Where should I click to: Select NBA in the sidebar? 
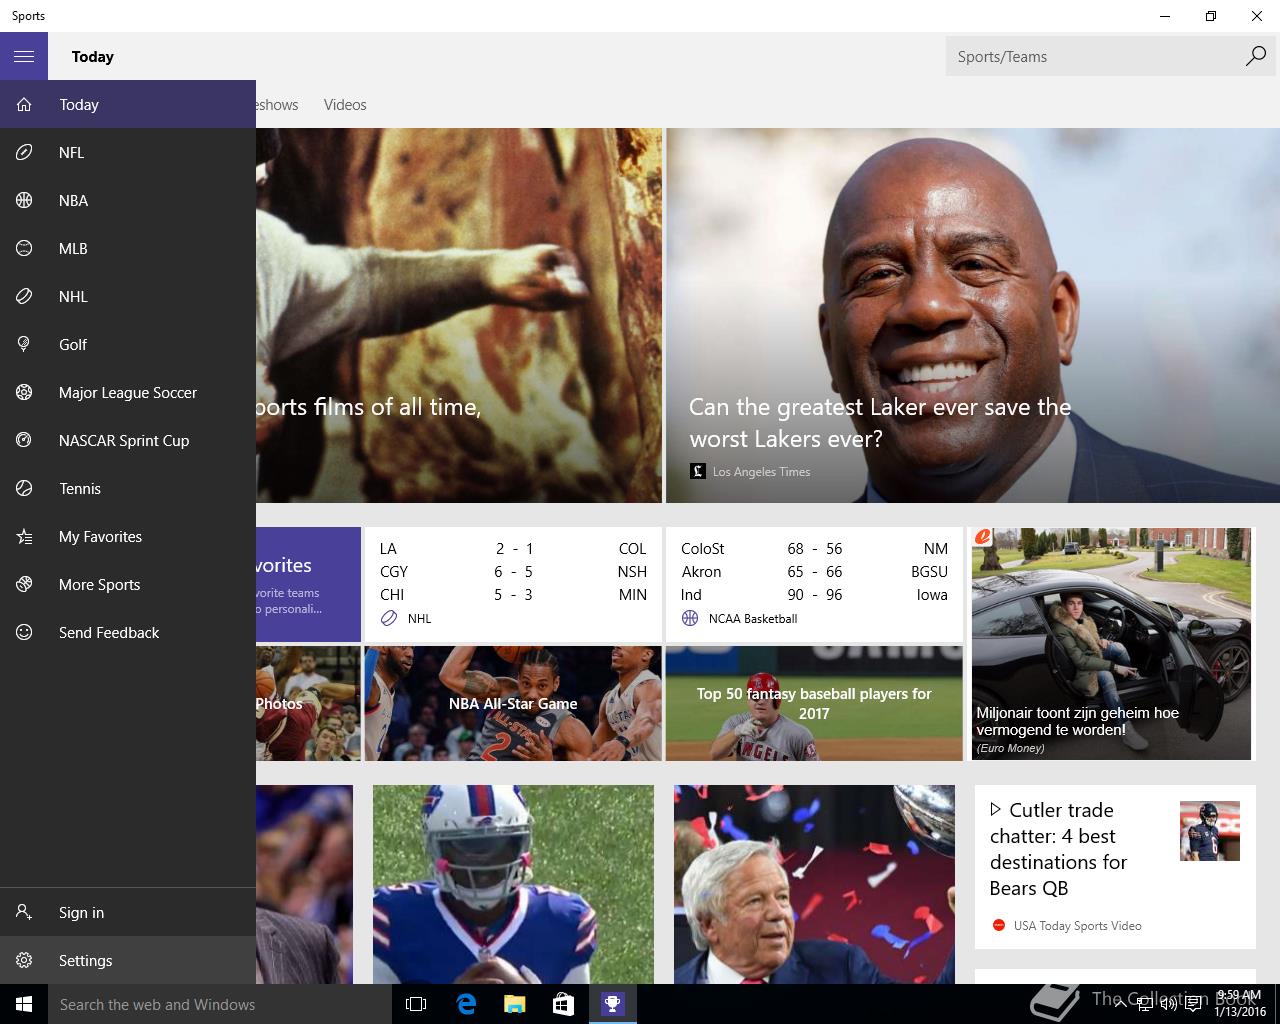(128, 200)
